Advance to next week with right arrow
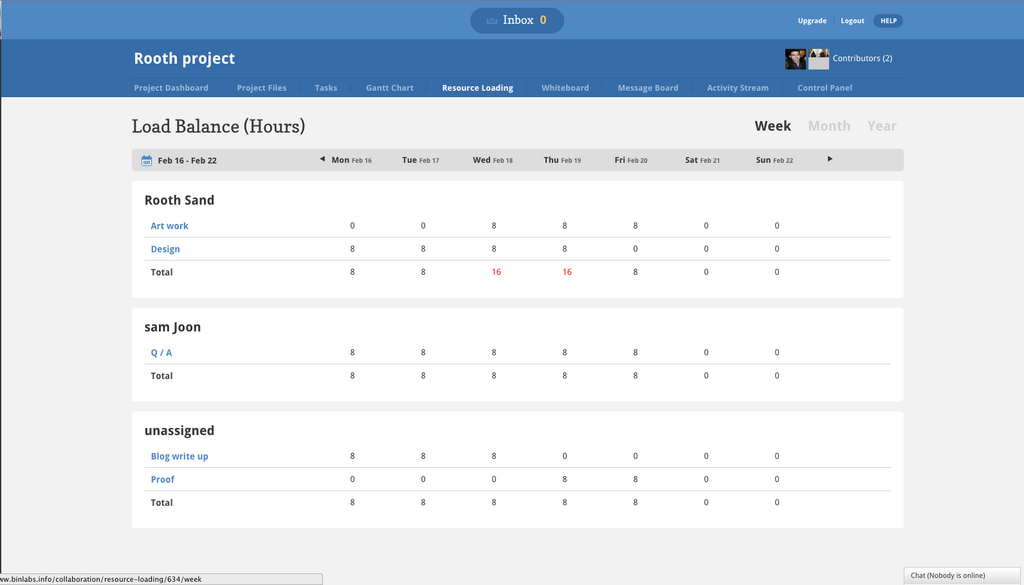1024x585 pixels. pos(830,159)
